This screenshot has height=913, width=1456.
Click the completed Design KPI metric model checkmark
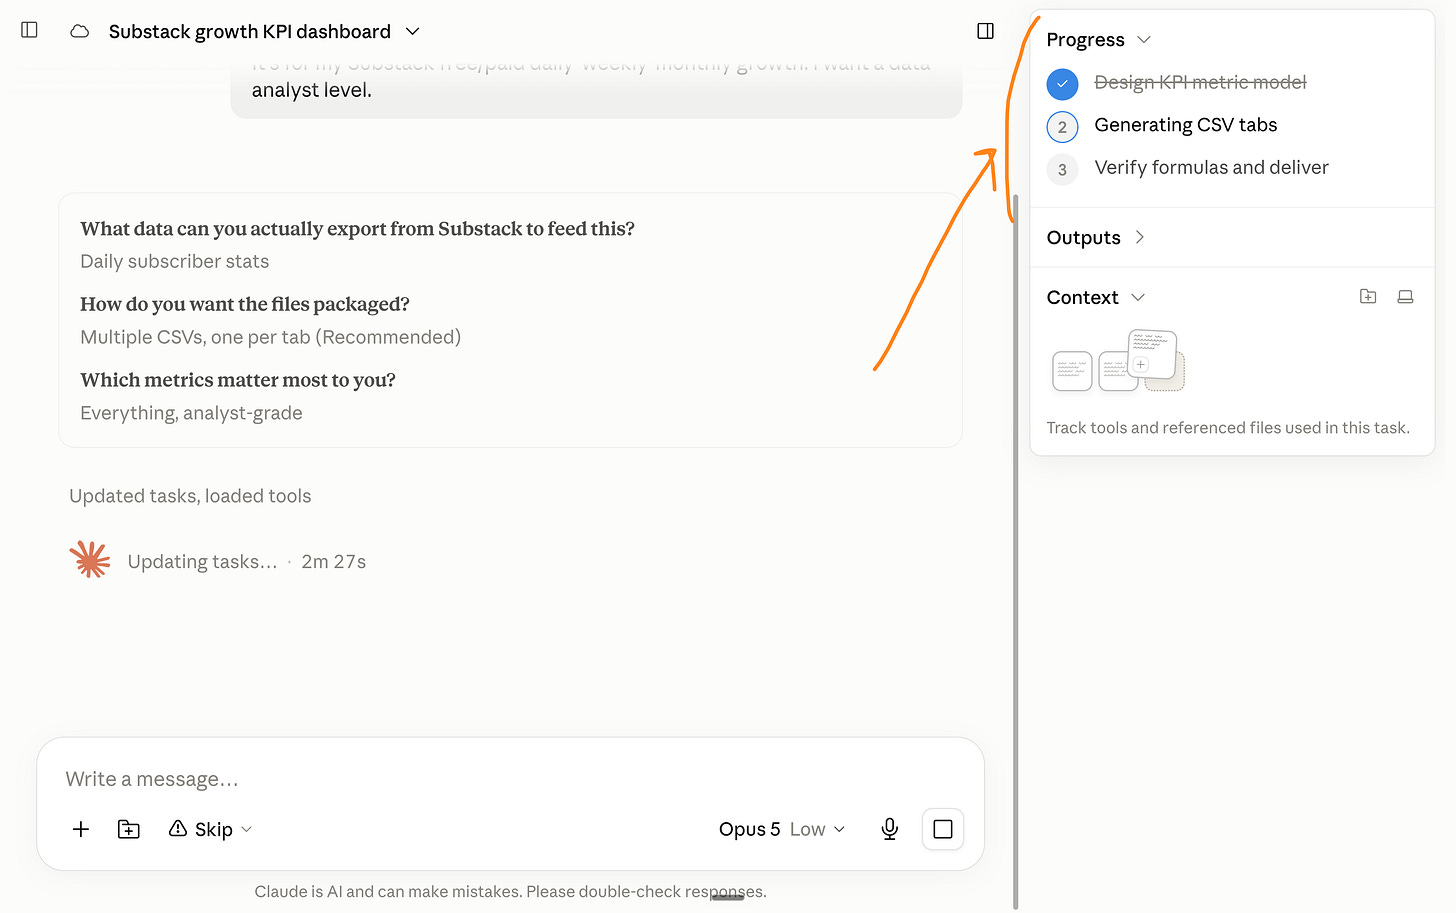(x=1062, y=84)
